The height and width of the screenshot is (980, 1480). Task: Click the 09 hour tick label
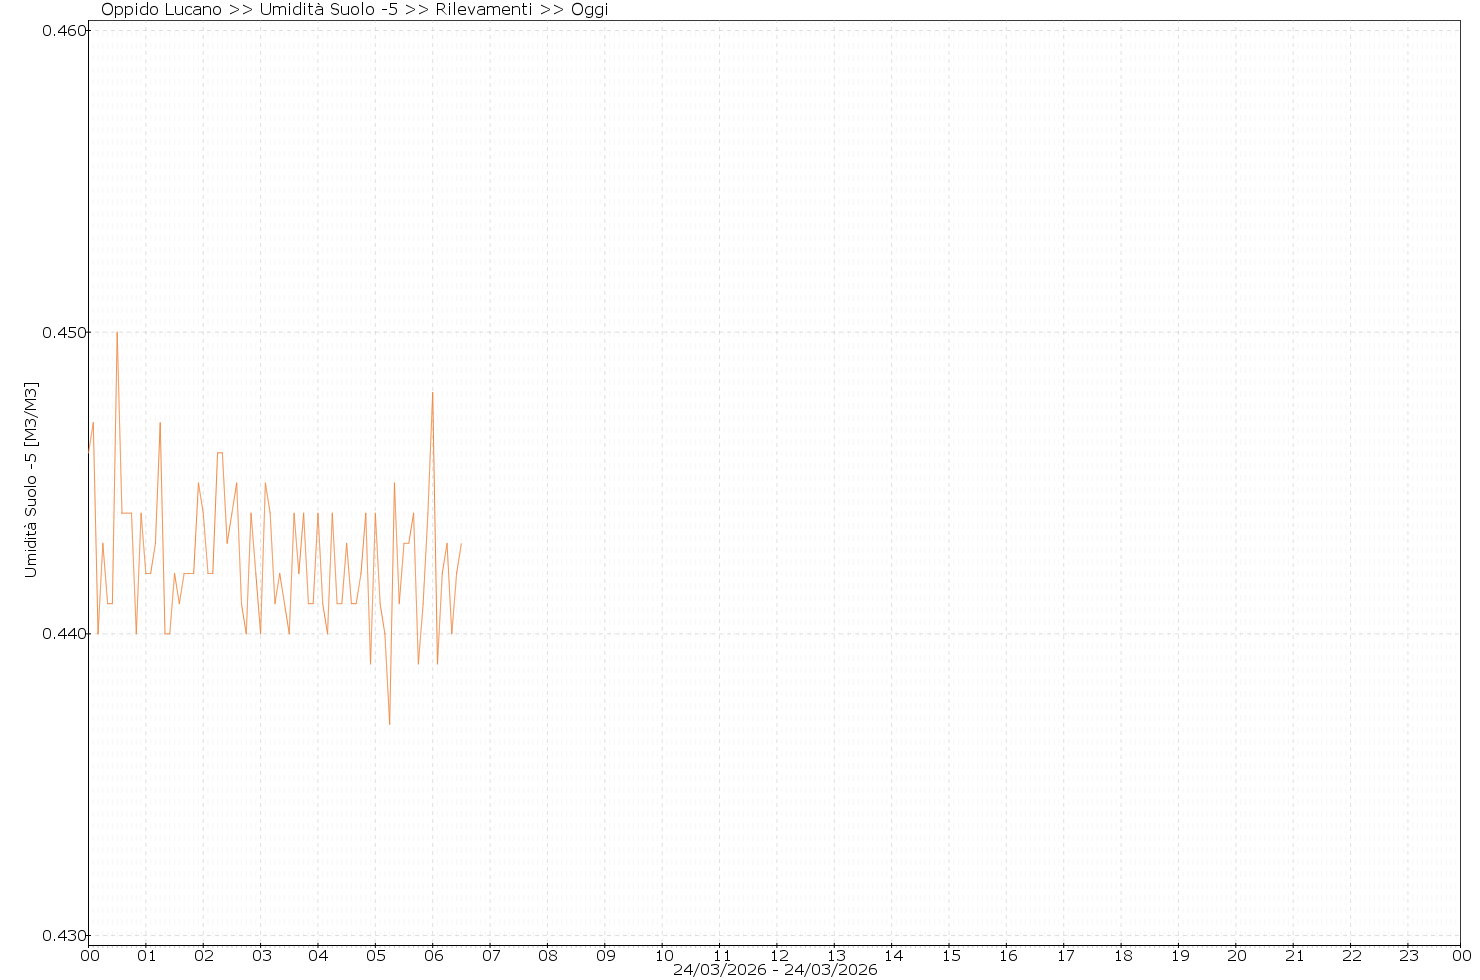(605, 955)
